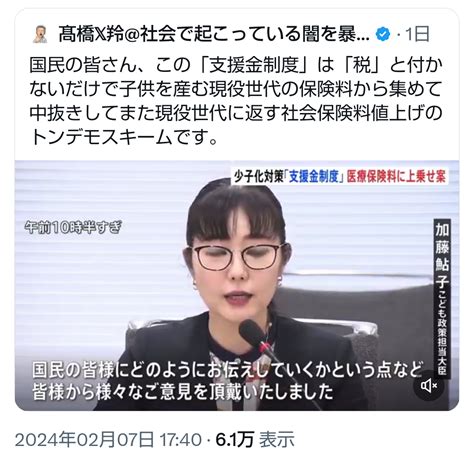Click the blue verified badge
The height and width of the screenshot is (453, 474).
pyautogui.click(x=383, y=34)
